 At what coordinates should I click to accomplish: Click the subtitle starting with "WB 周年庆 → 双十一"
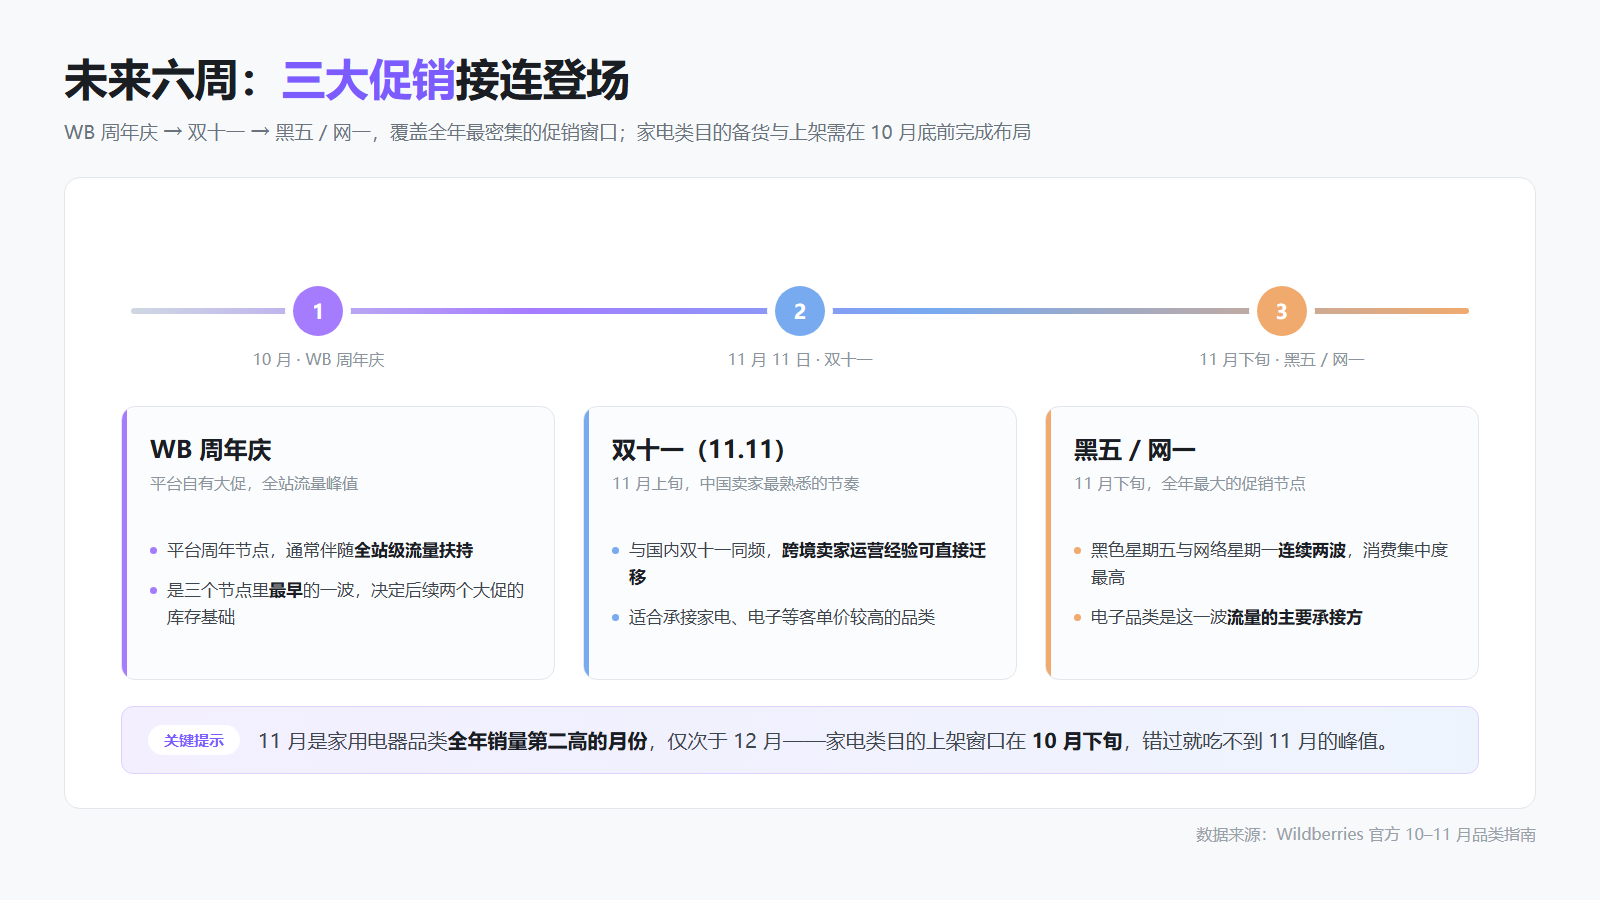[x=547, y=132]
